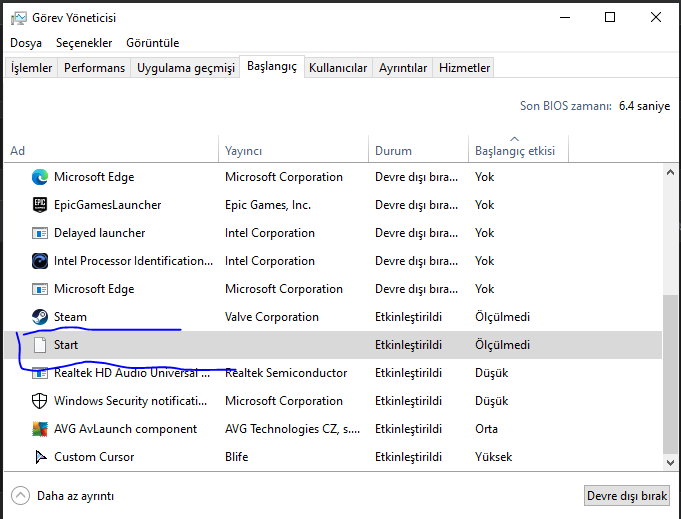Viewport: 681px width, 519px height.
Task: Click Blife publisher cell
Action: 237,457
